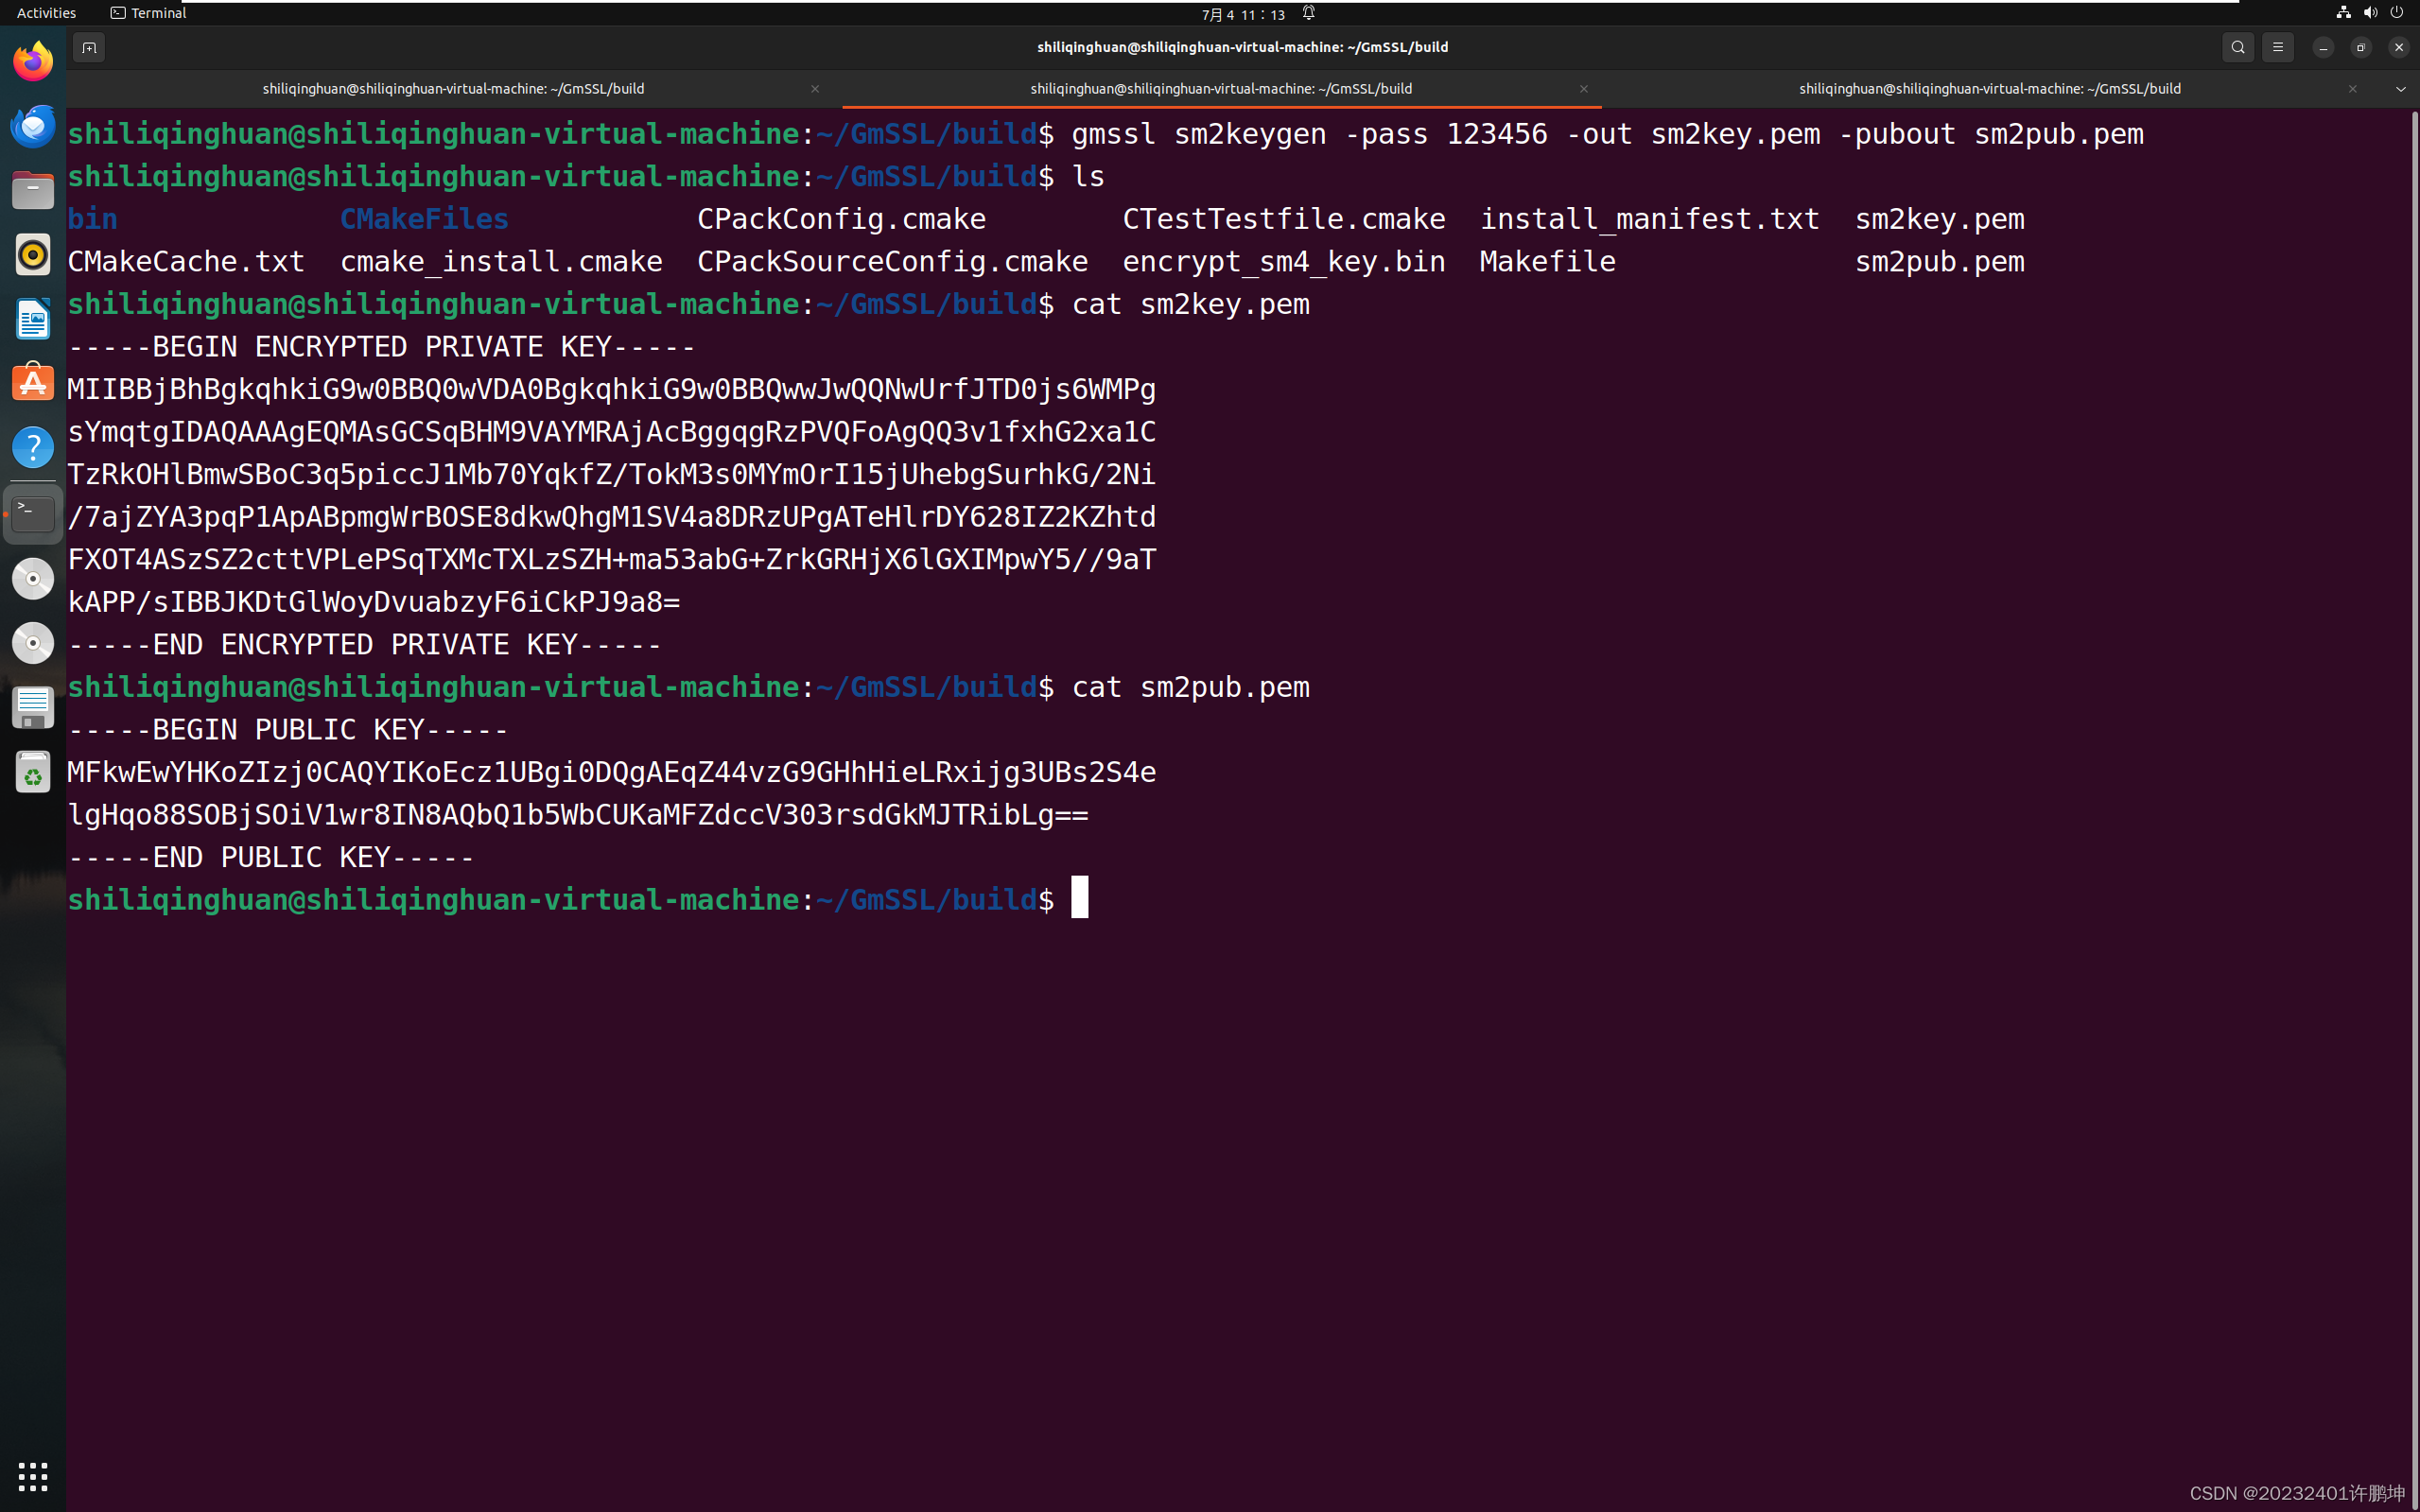Click the cat sm2key.pem command
This screenshot has width=2420, height=1512.
[1191, 304]
